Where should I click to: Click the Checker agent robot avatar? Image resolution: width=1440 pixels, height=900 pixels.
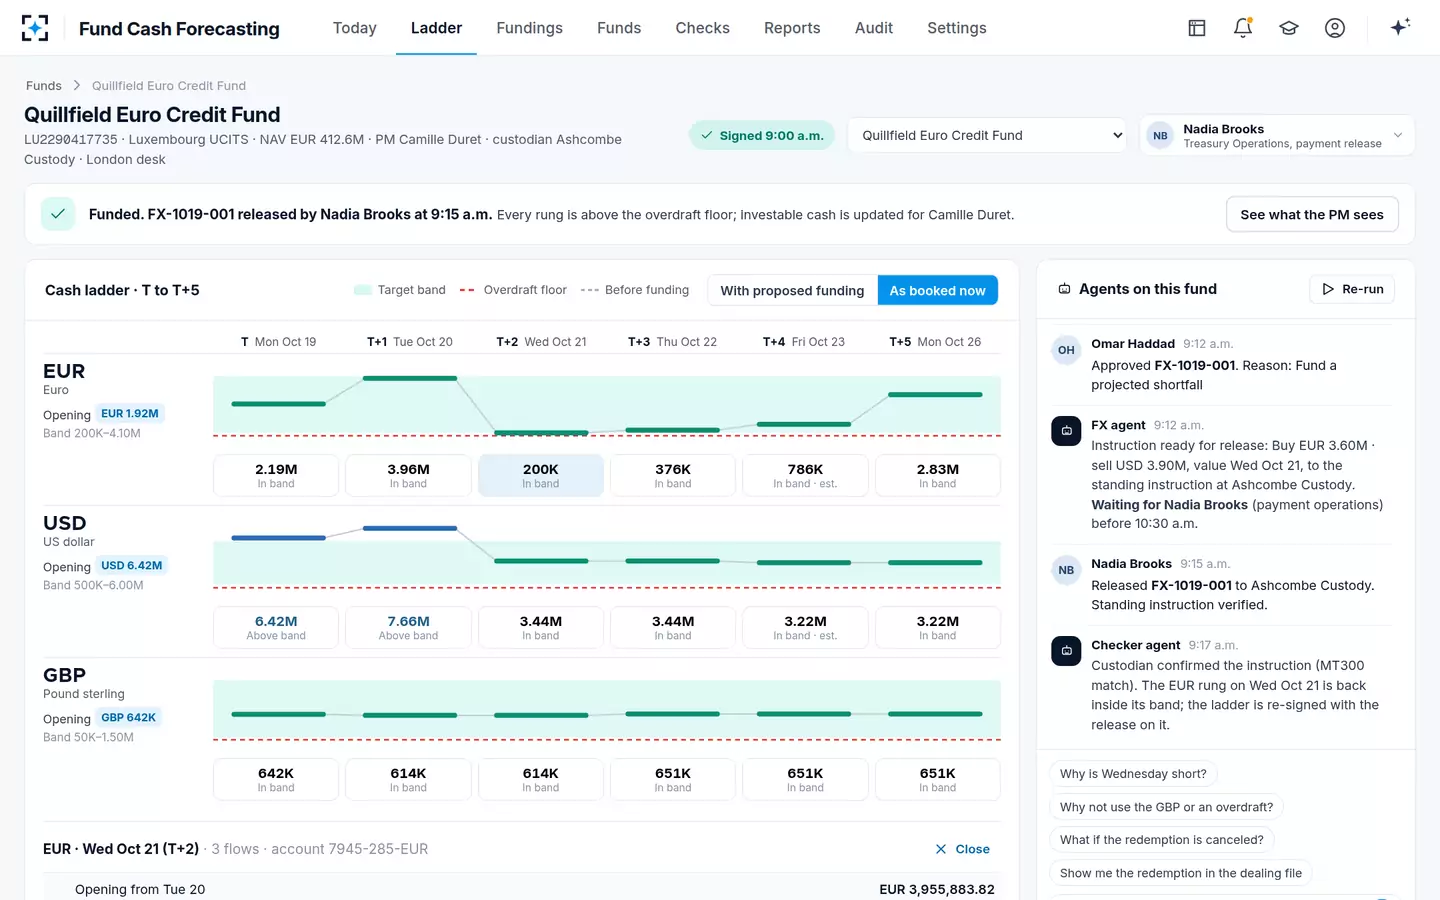click(x=1066, y=651)
